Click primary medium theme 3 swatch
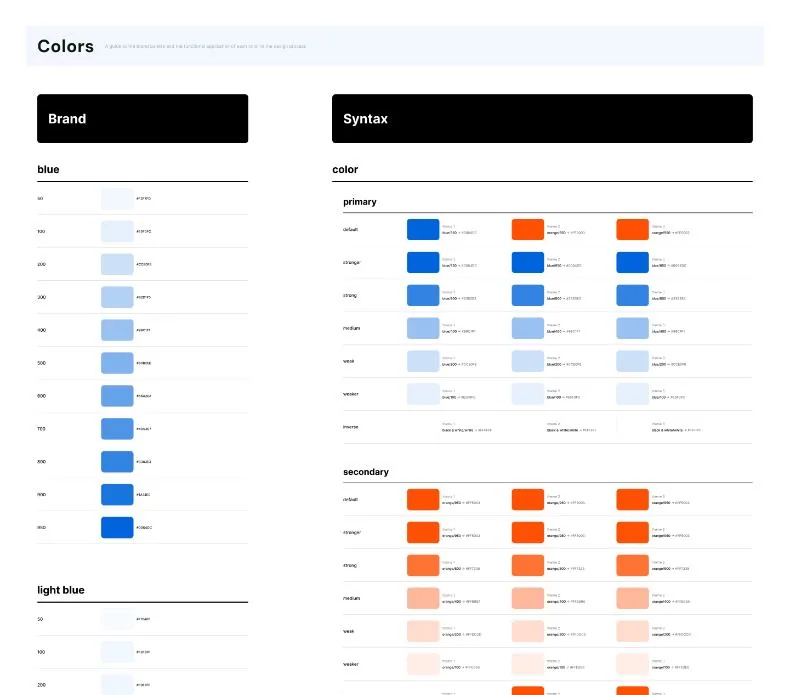The height and width of the screenshot is (695, 790). click(632, 328)
